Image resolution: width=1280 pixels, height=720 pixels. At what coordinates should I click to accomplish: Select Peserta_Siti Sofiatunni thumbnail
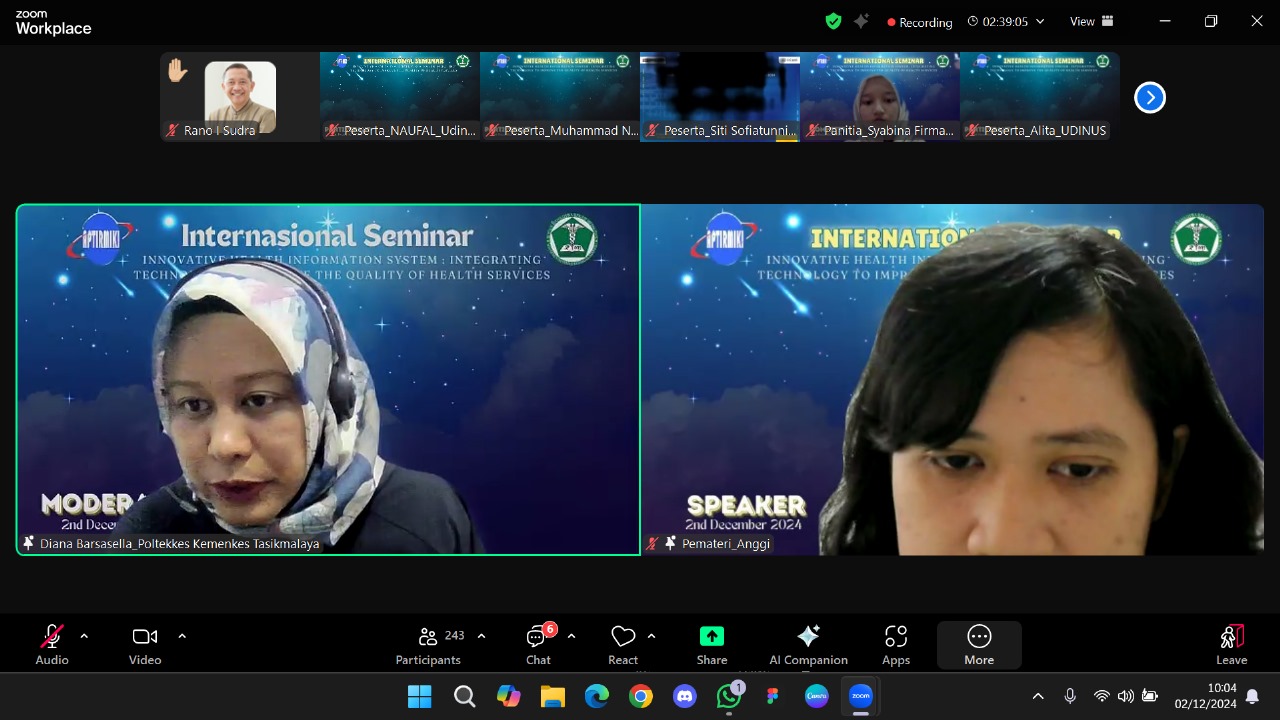coord(720,97)
